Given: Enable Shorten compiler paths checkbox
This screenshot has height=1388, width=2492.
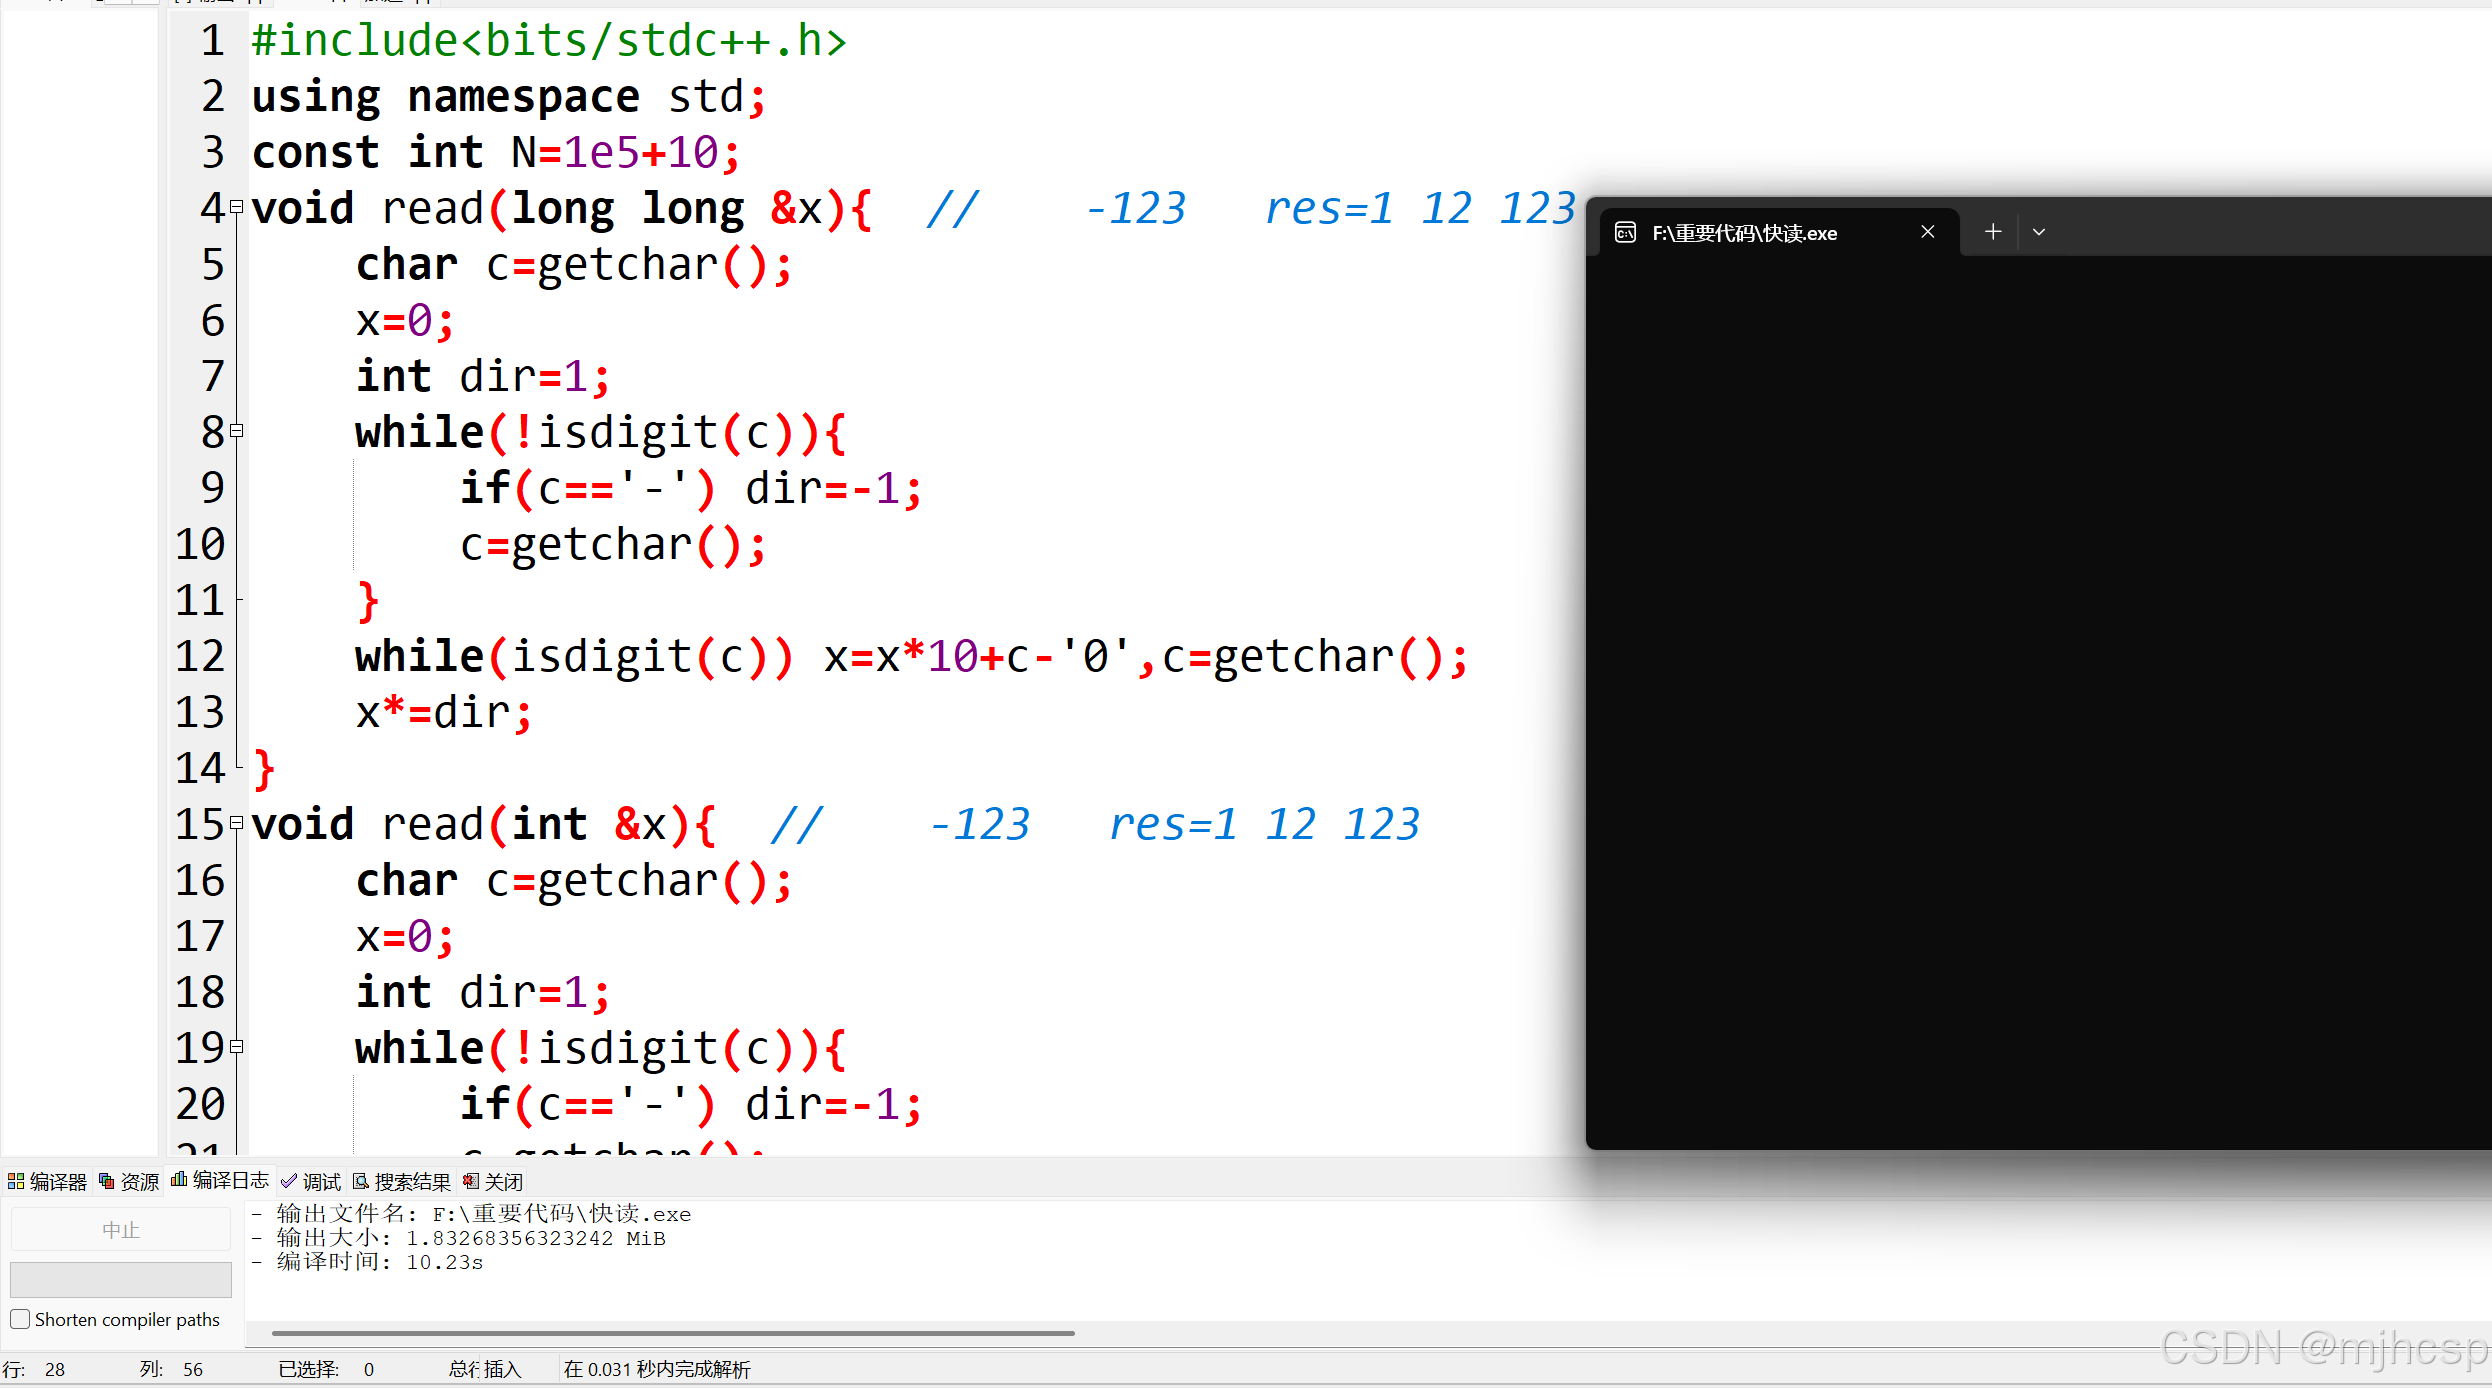Looking at the screenshot, I should coord(20,1319).
